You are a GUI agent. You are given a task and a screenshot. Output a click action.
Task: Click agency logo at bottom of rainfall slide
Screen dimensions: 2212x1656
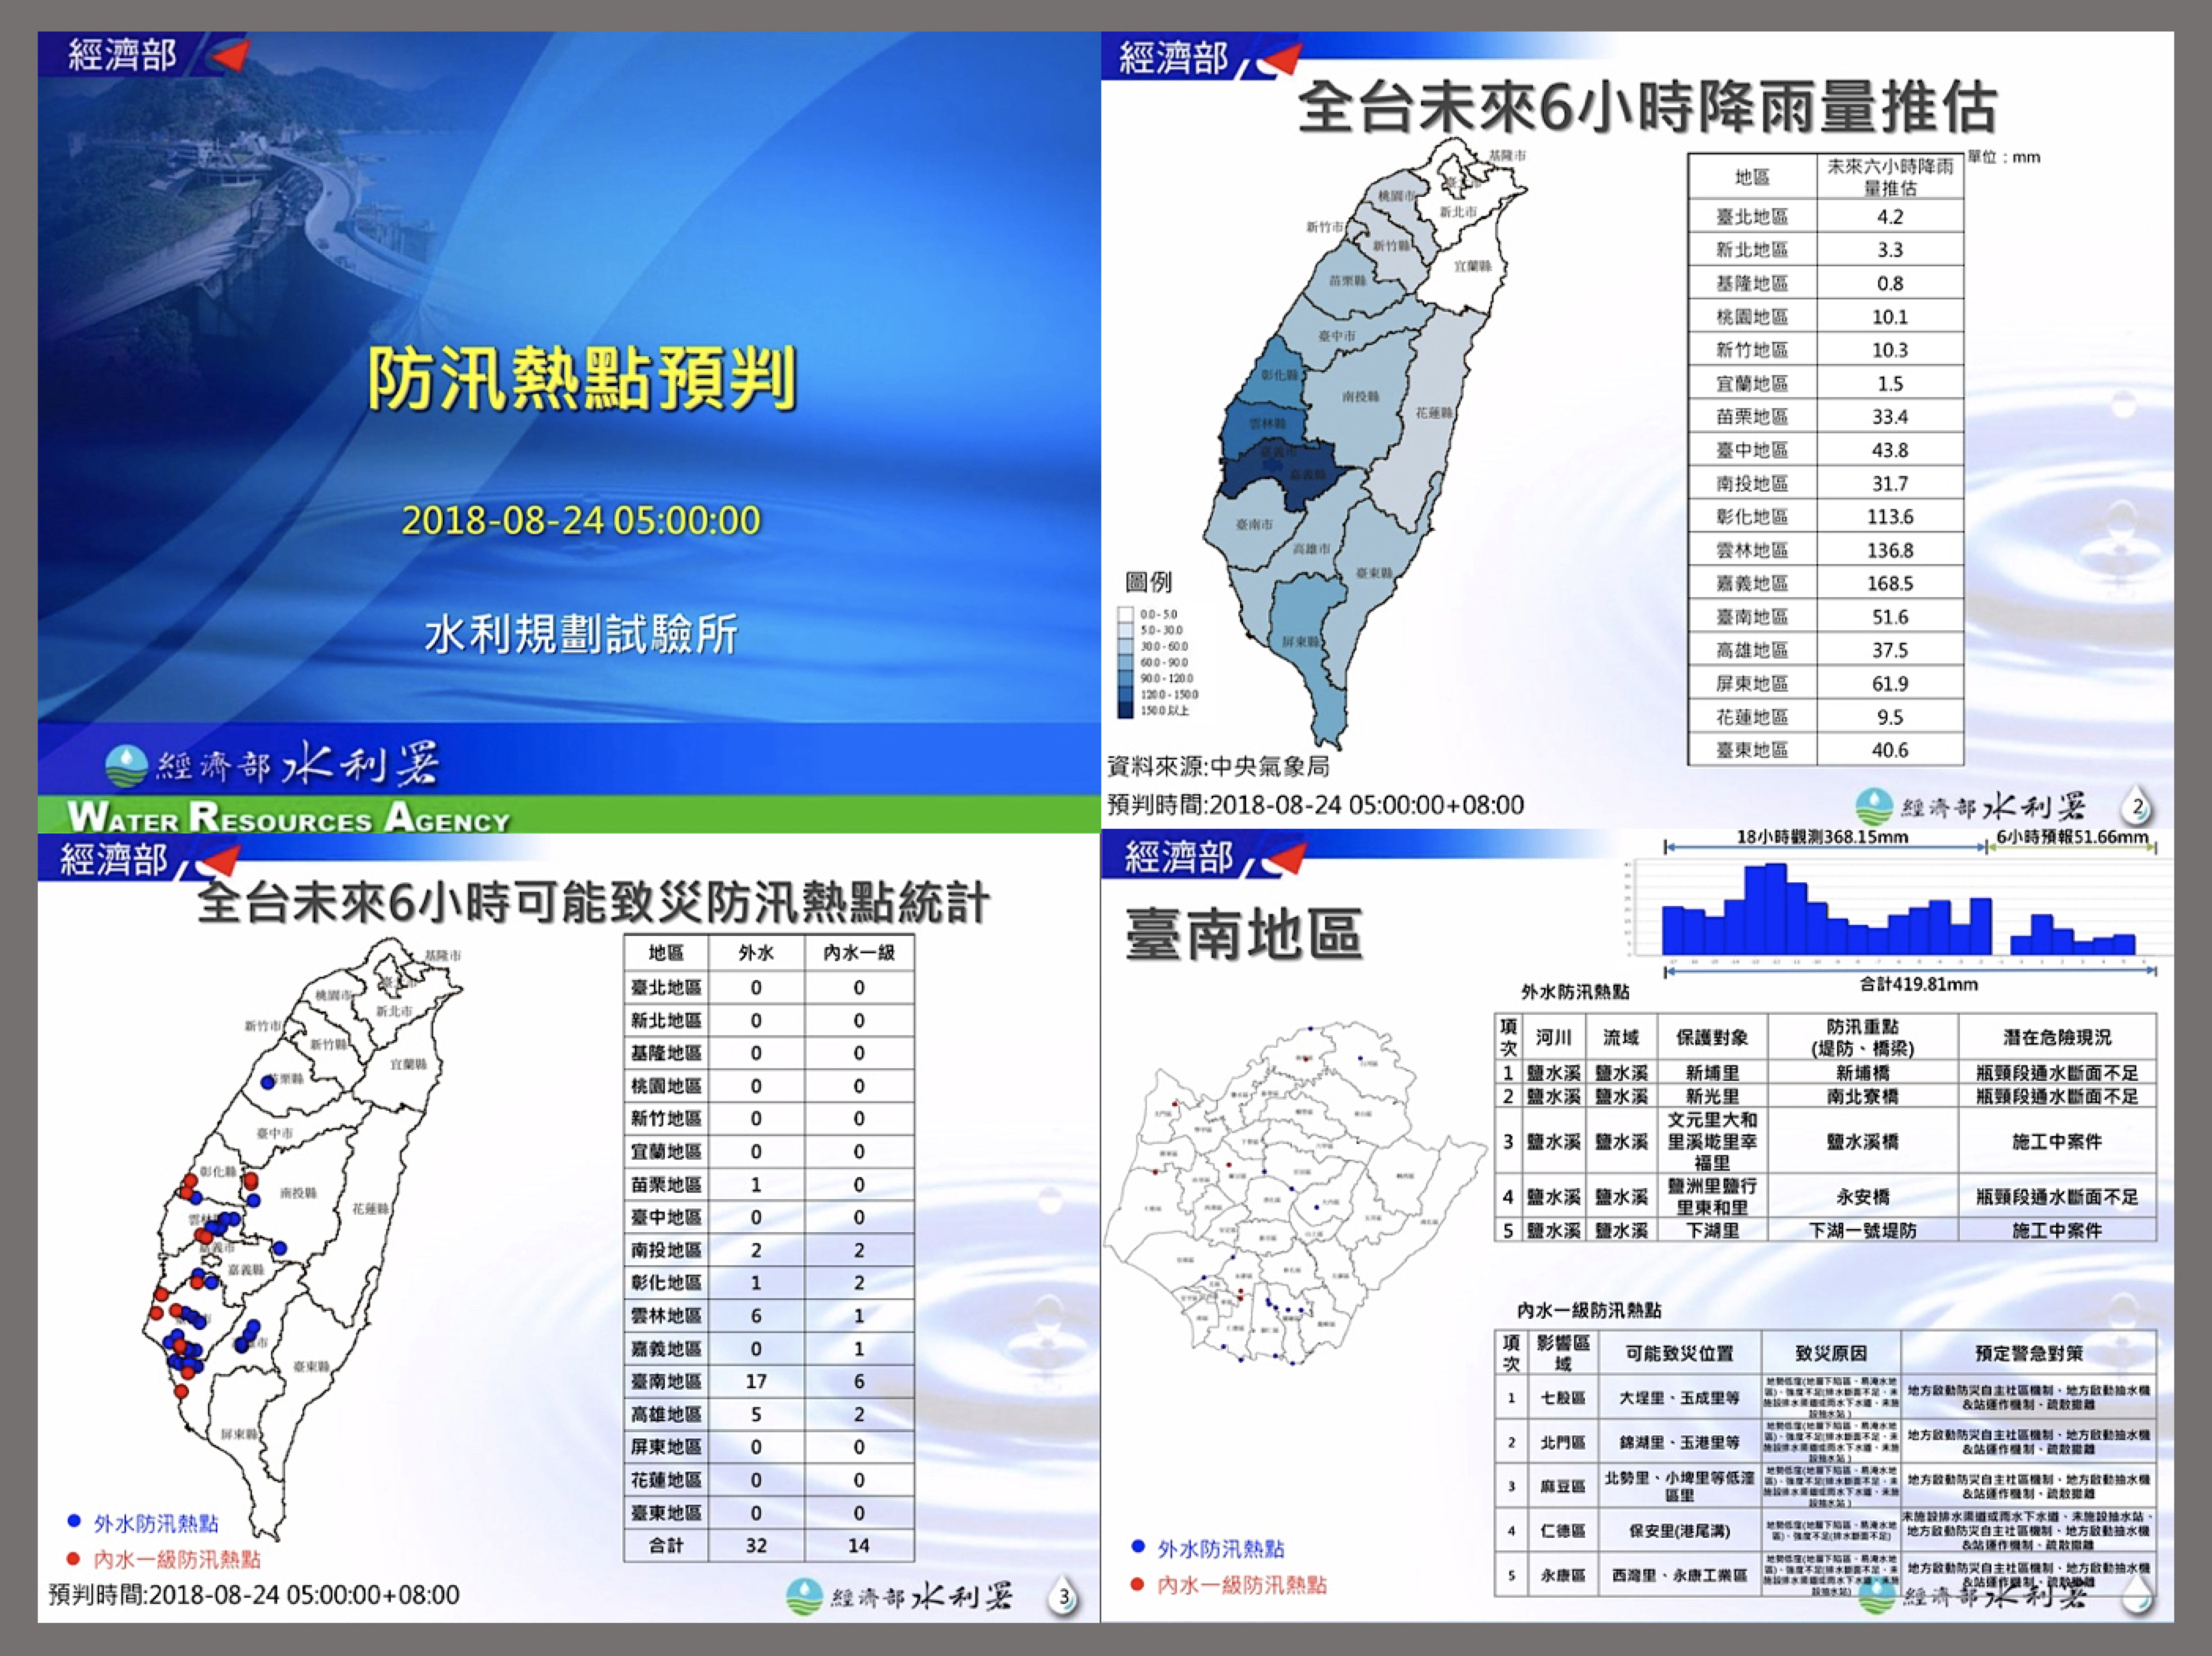point(1874,807)
